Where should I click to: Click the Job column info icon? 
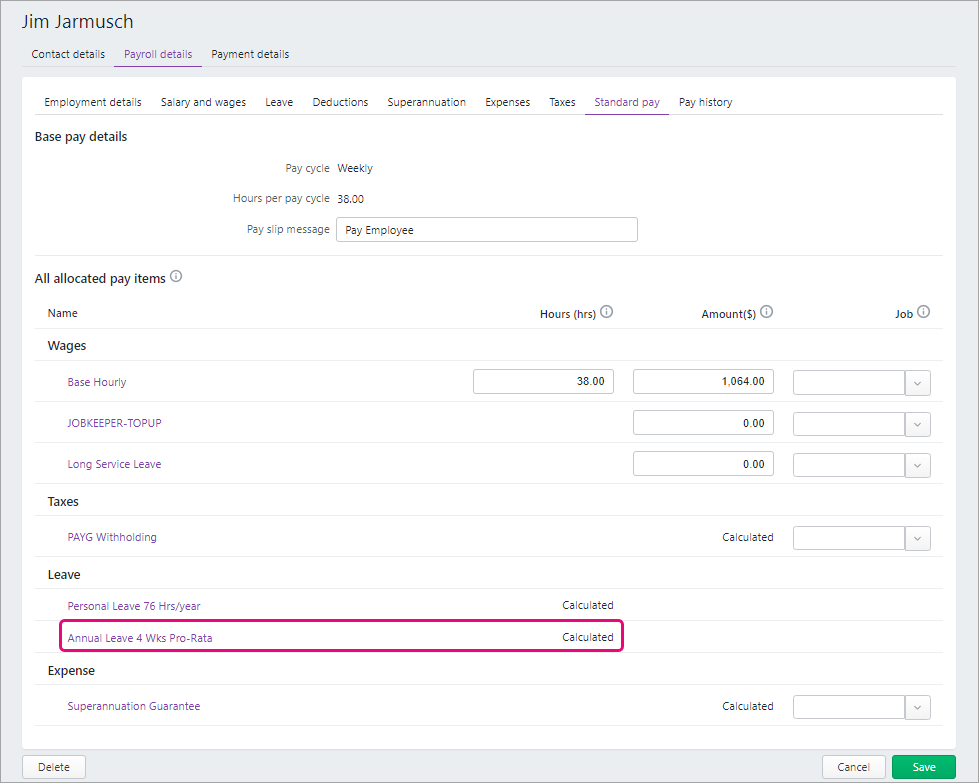tap(923, 312)
